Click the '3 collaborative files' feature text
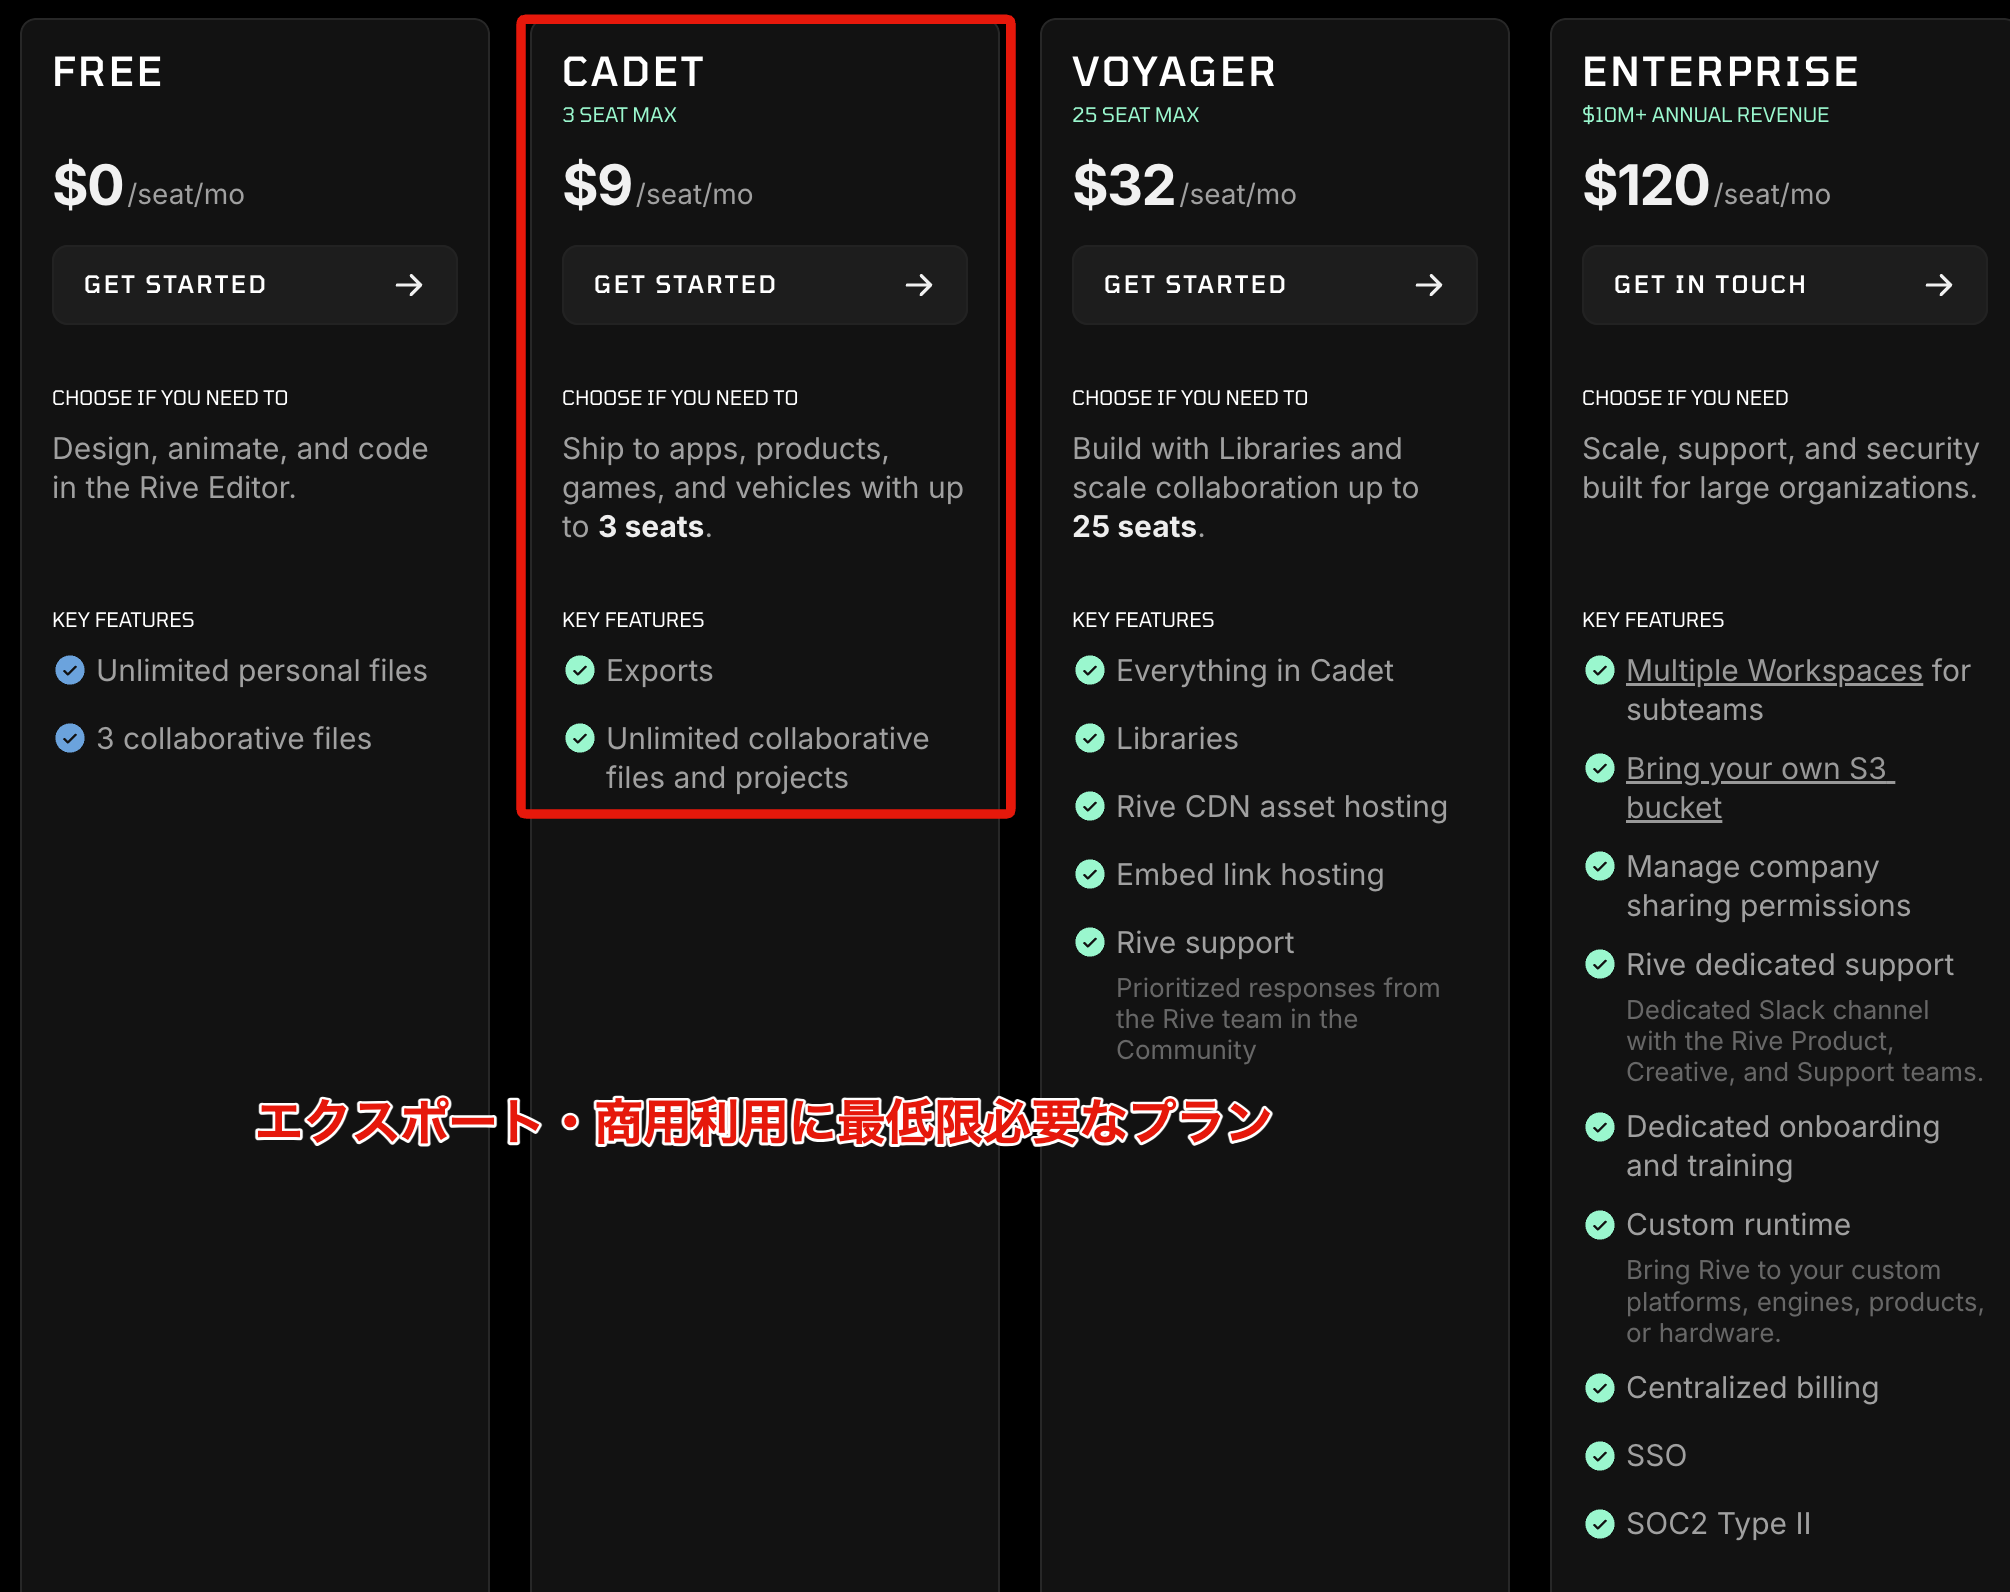Screen dimensions: 2010x1592 point(234,738)
